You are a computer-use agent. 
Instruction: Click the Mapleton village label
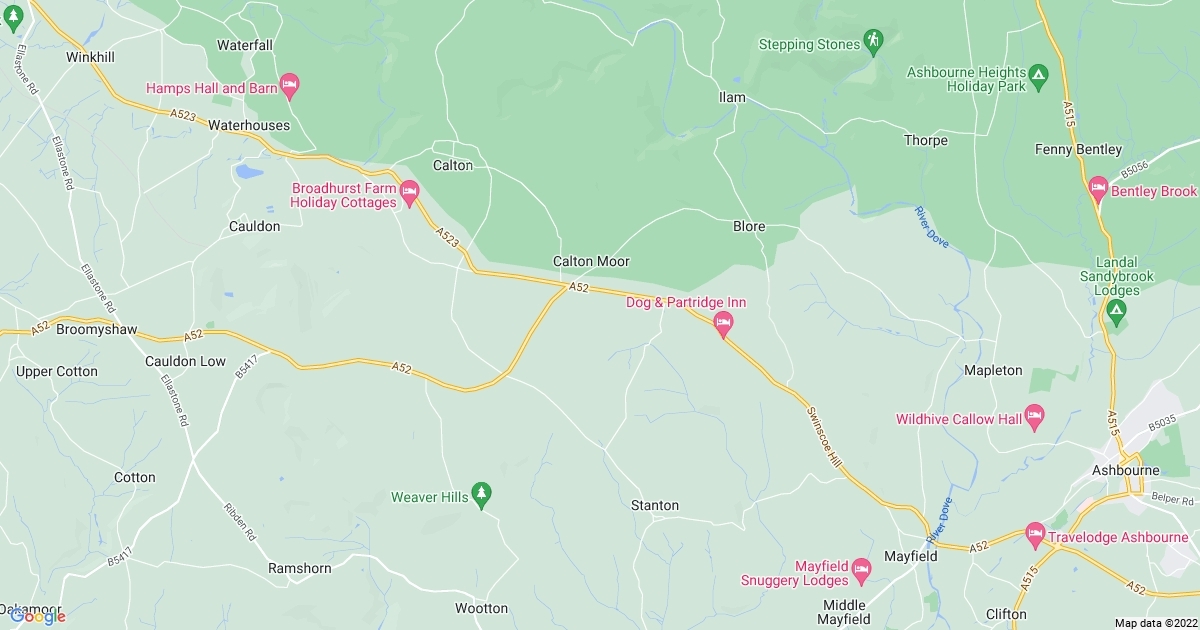(x=993, y=370)
